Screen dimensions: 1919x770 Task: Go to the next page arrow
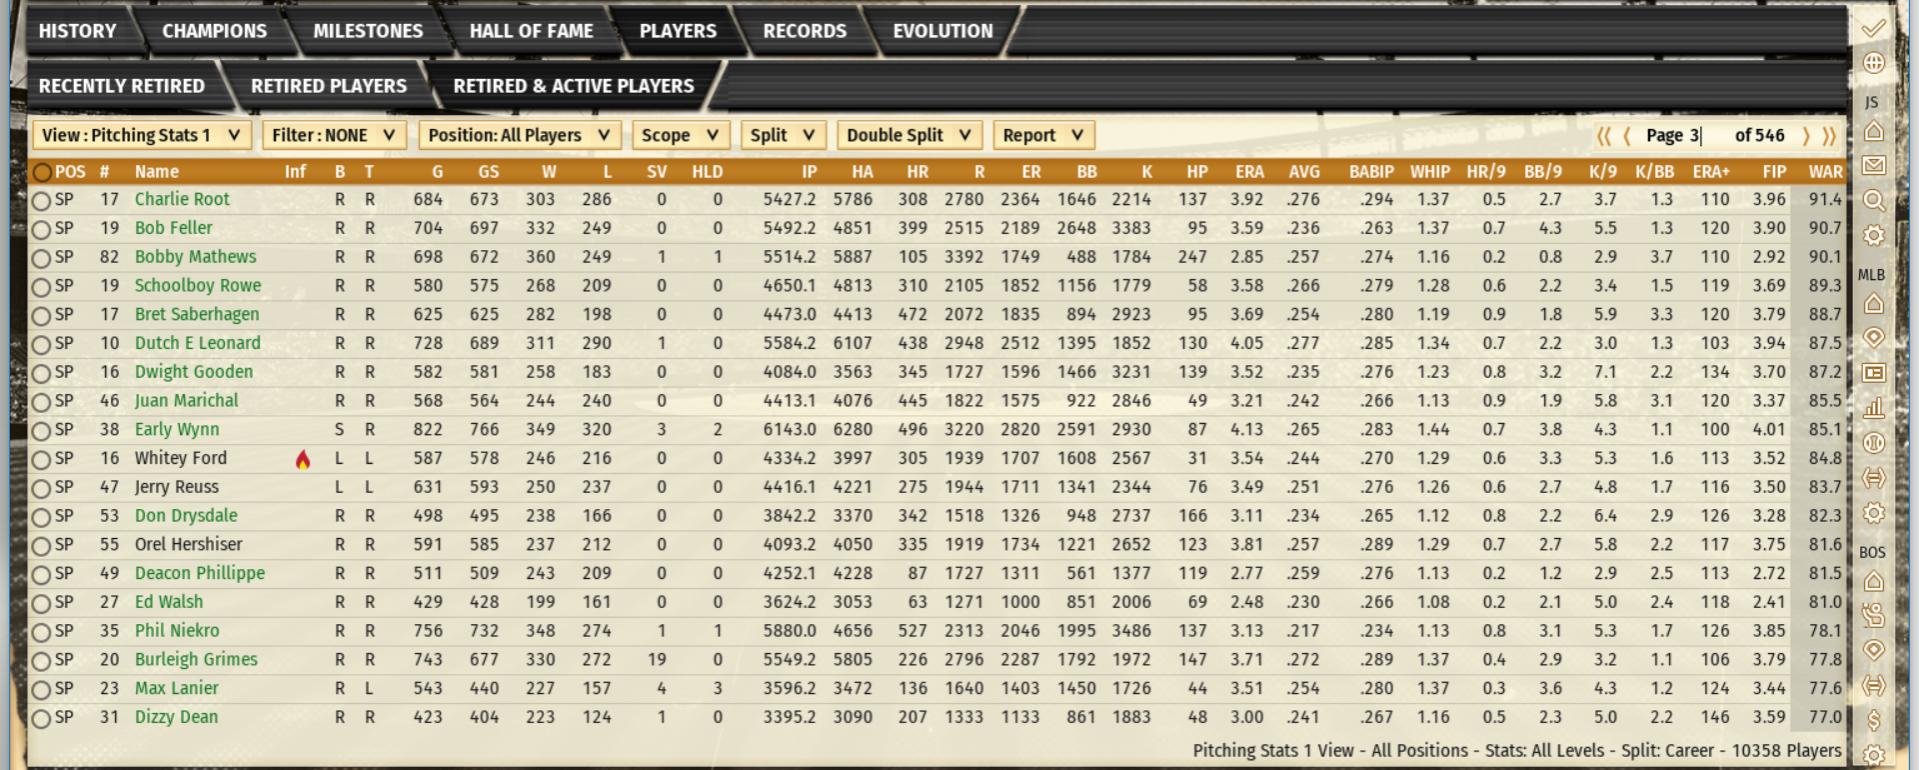(x=1806, y=136)
